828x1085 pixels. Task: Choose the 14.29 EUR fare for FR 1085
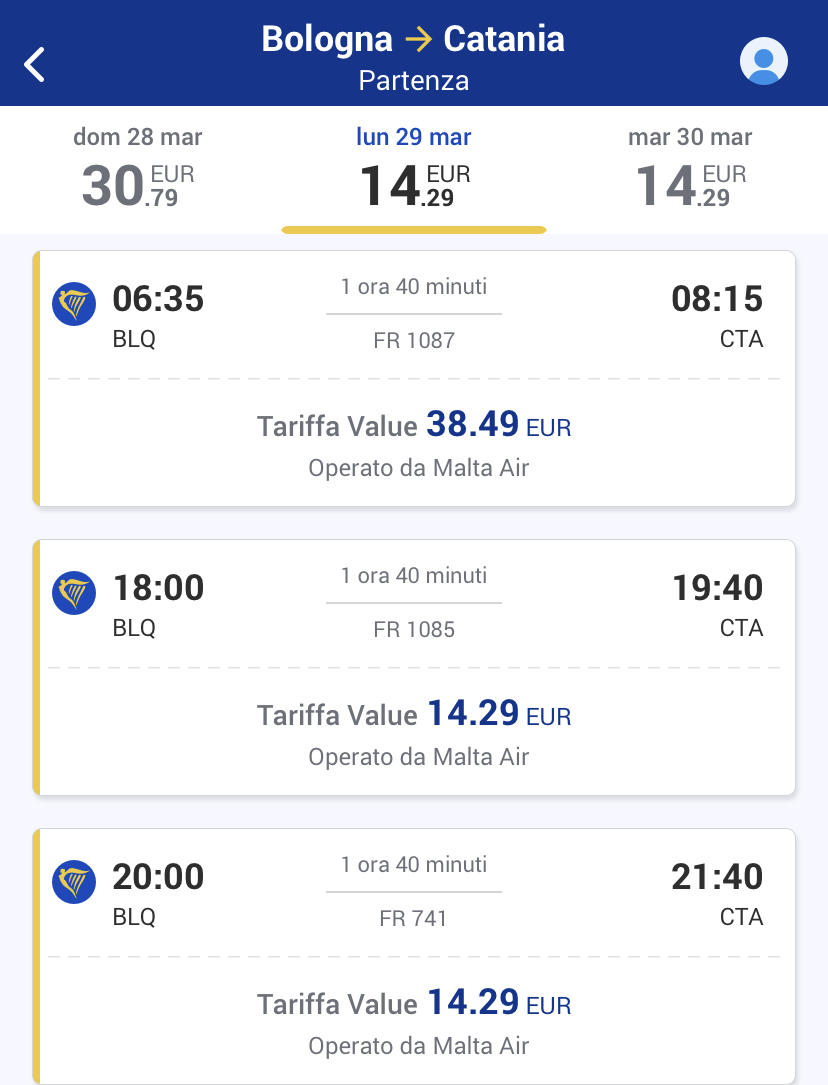click(x=414, y=716)
